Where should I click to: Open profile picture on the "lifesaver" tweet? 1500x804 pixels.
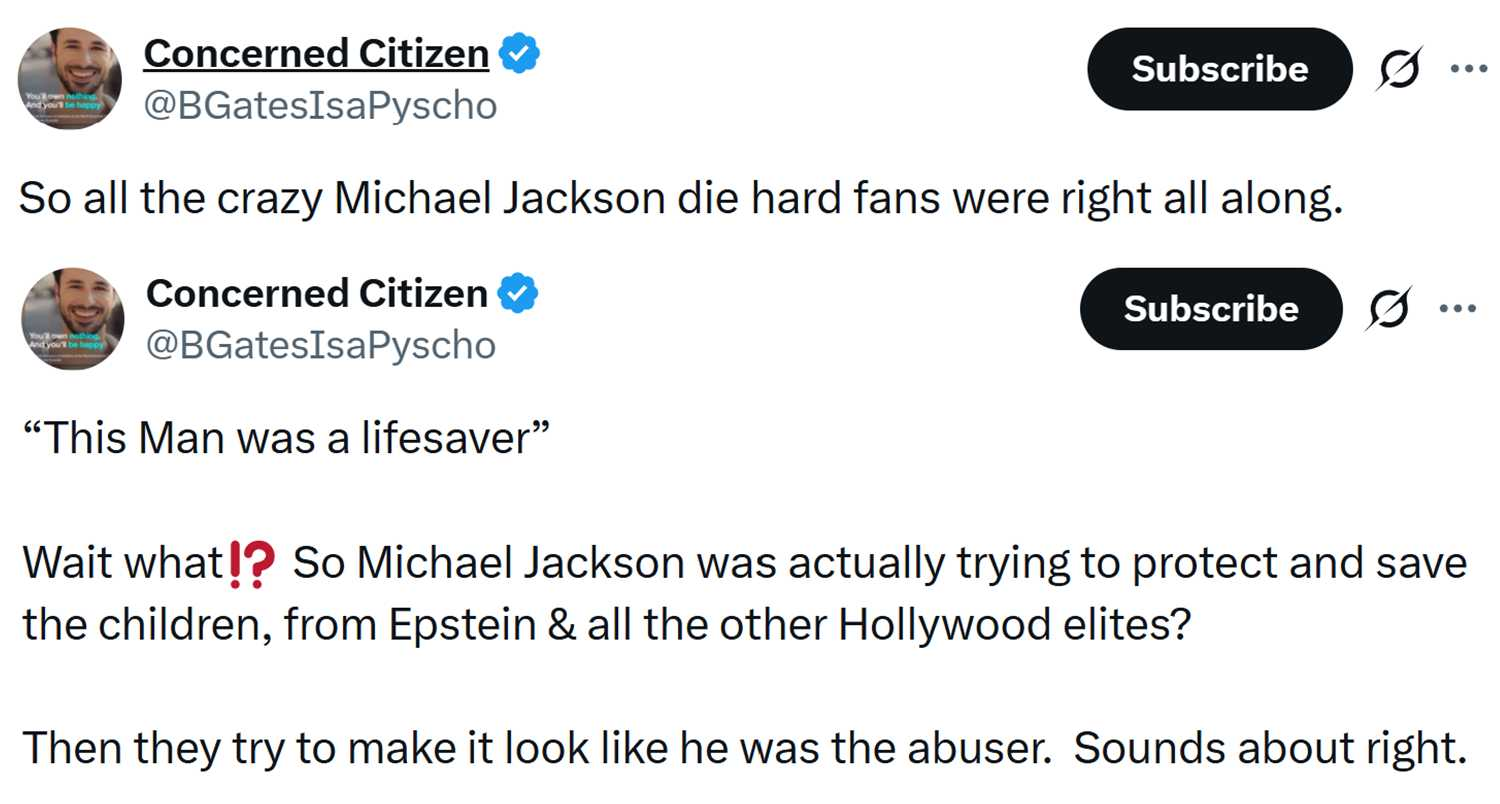click(72, 318)
